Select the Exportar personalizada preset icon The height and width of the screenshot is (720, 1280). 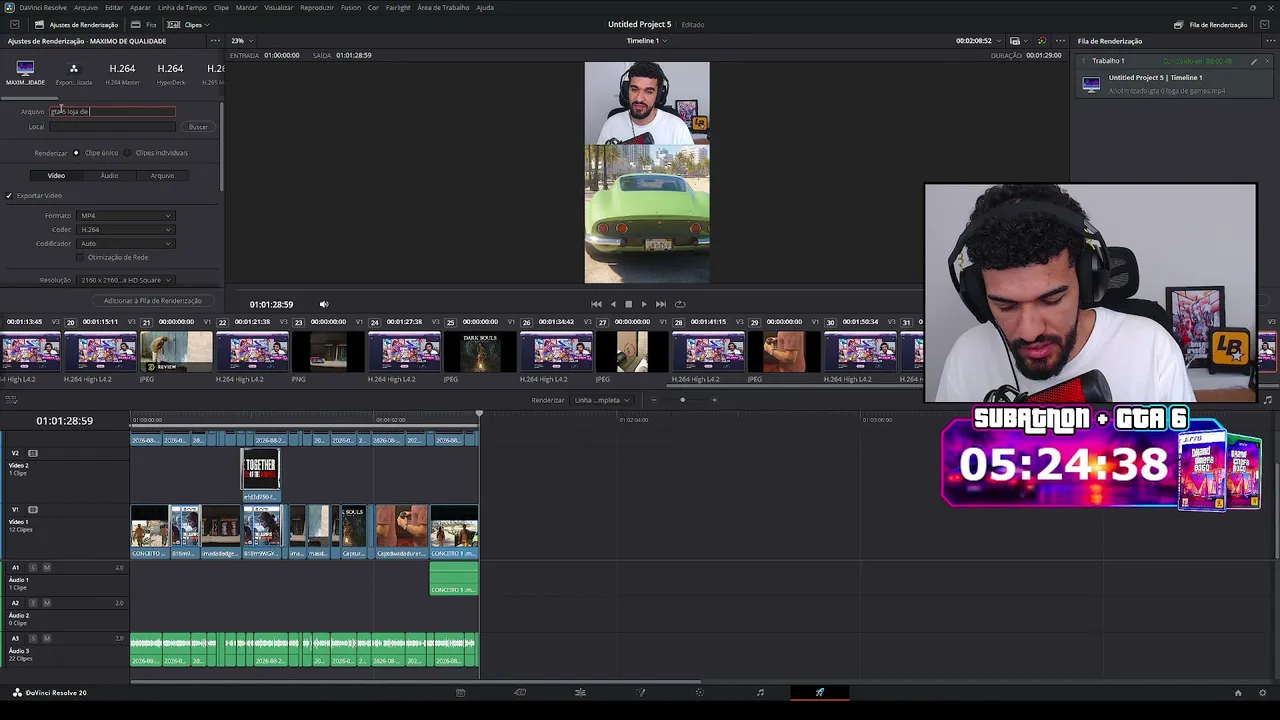73,68
